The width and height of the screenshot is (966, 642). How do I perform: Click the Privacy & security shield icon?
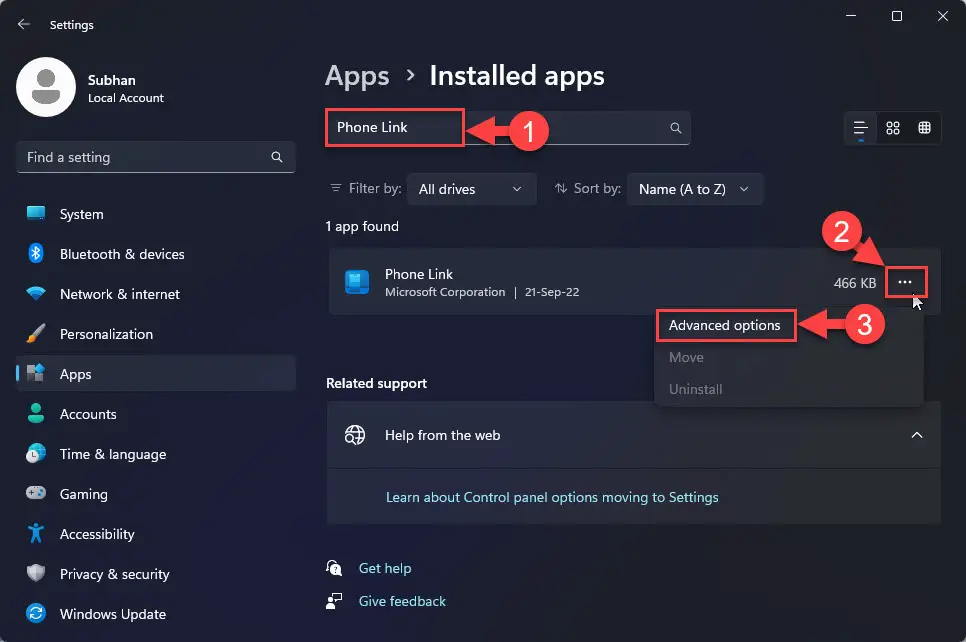coord(36,573)
